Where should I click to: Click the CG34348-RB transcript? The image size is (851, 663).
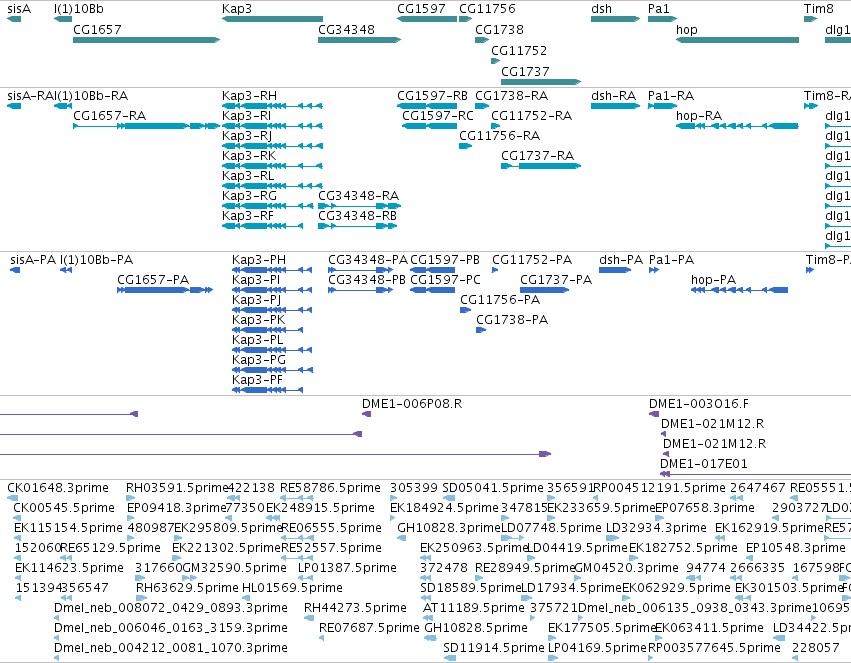(x=357, y=226)
